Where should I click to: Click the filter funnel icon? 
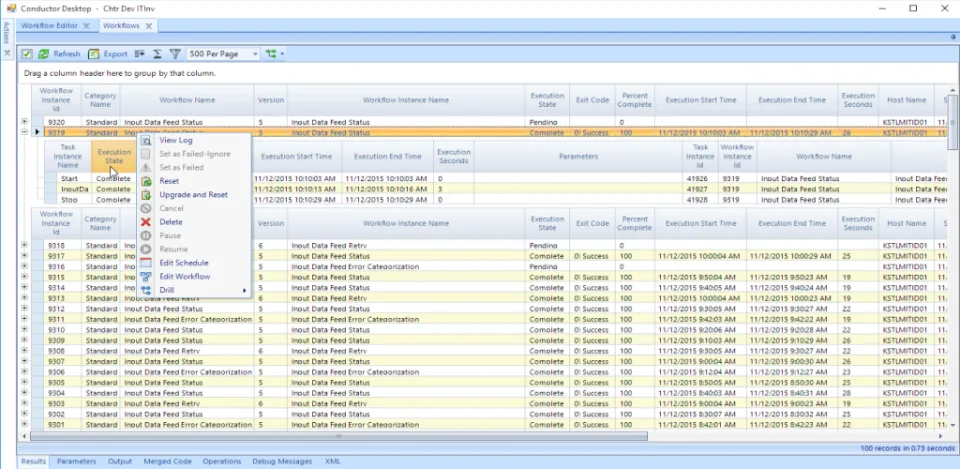coord(175,54)
